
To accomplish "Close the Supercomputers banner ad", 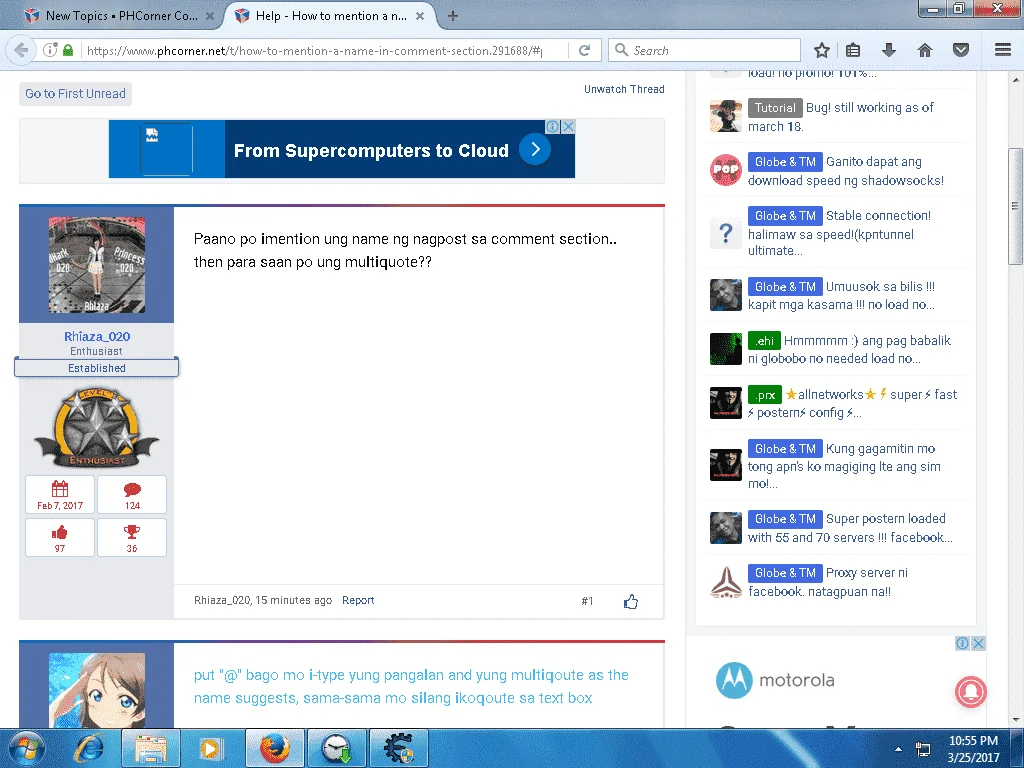I will click(x=569, y=126).
